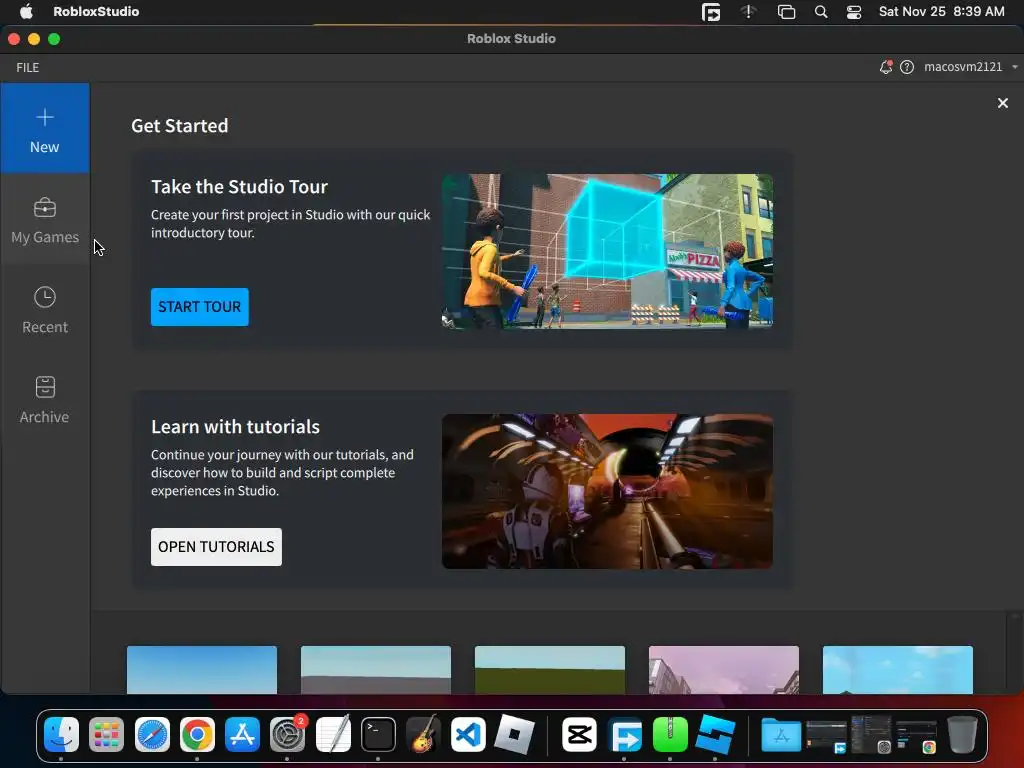Click the gray Roblox icon in dock

514,735
